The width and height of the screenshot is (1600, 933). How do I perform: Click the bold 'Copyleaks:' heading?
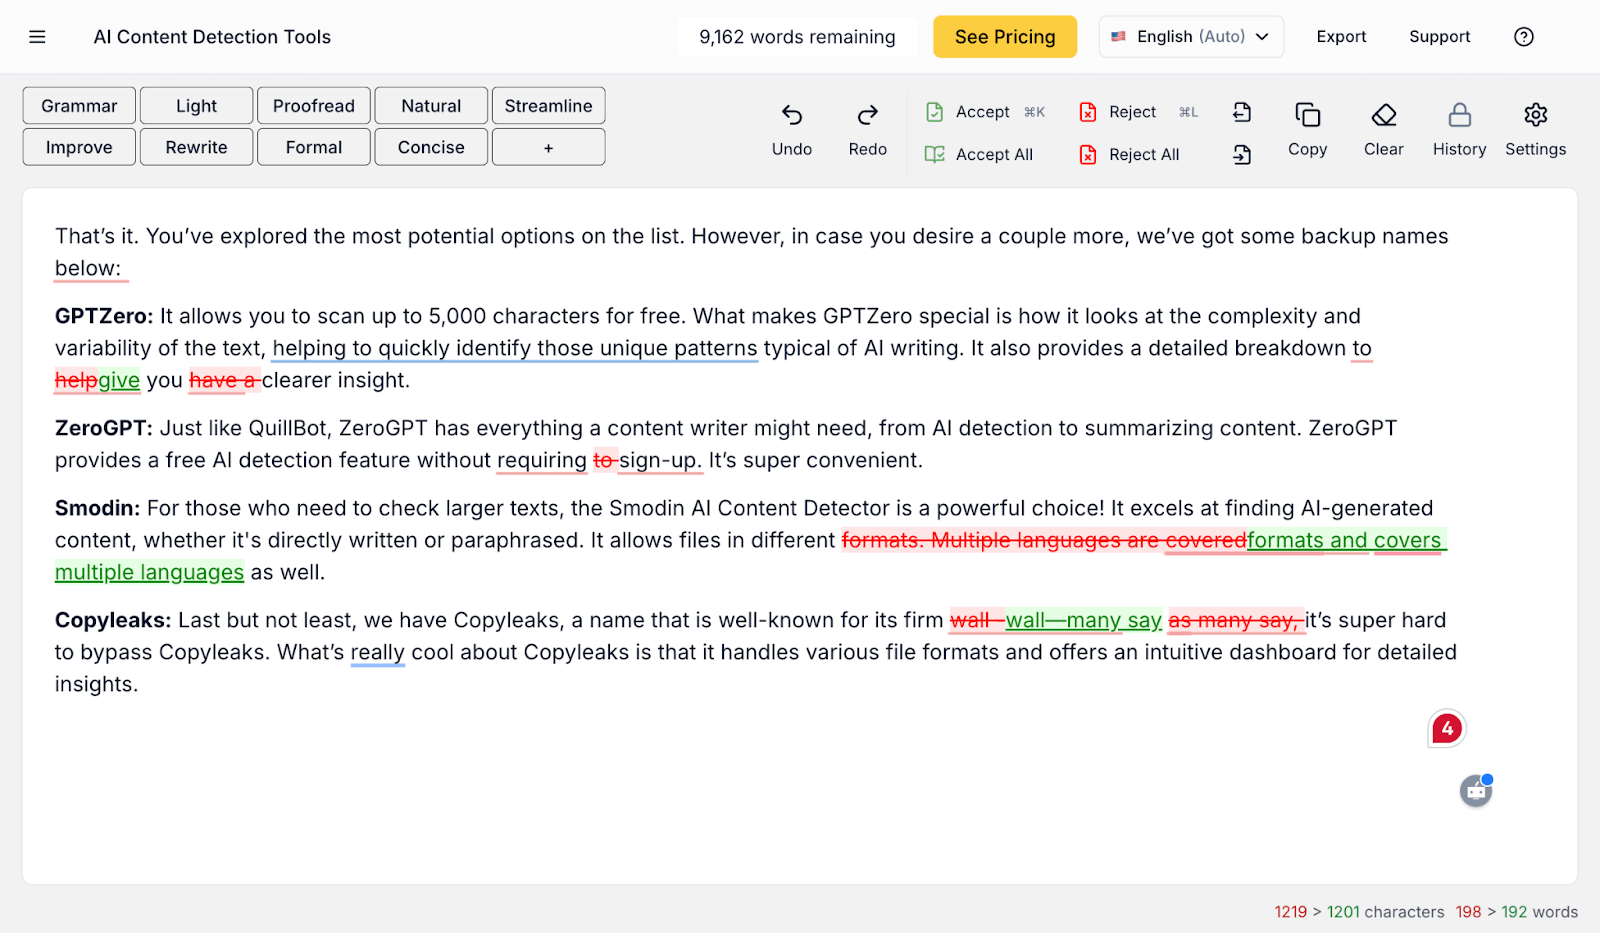coord(113,620)
